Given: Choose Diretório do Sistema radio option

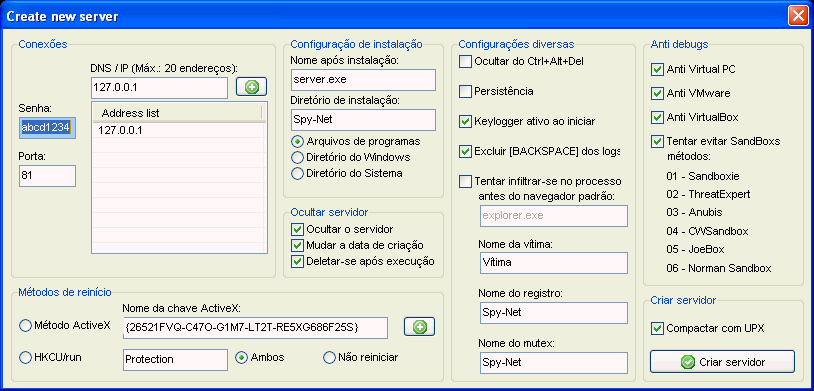Looking at the screenshot, I should click(x=297, y=173).
